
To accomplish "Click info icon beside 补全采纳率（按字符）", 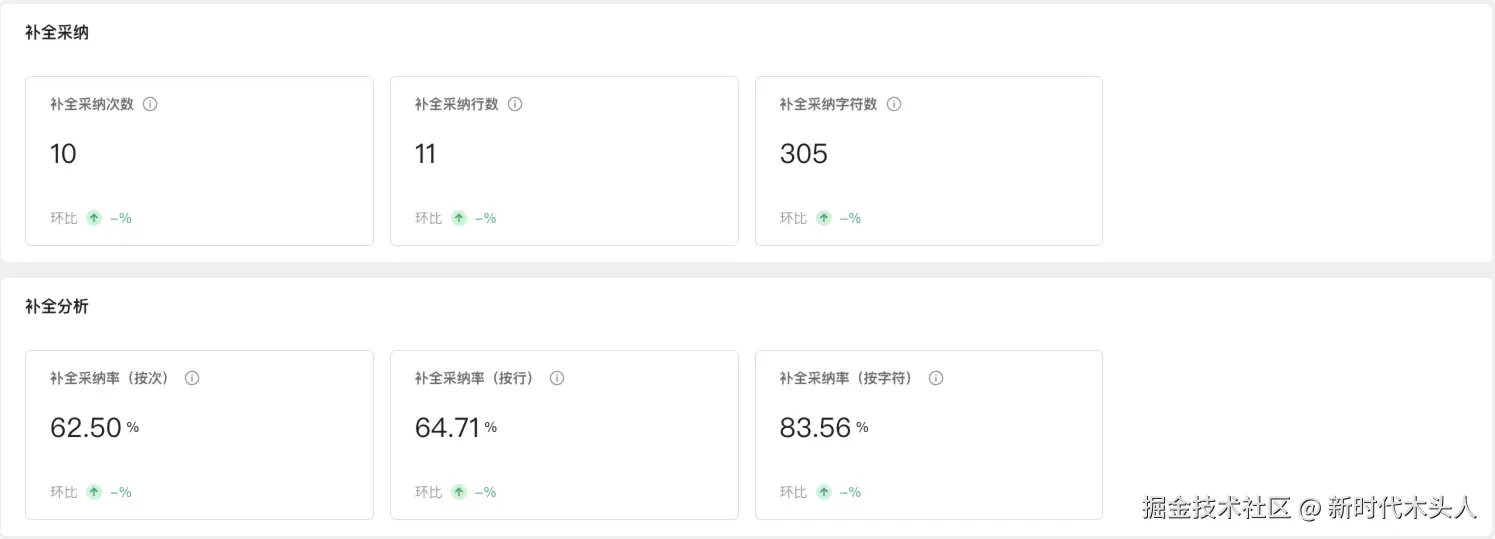I will click(936, 378).
